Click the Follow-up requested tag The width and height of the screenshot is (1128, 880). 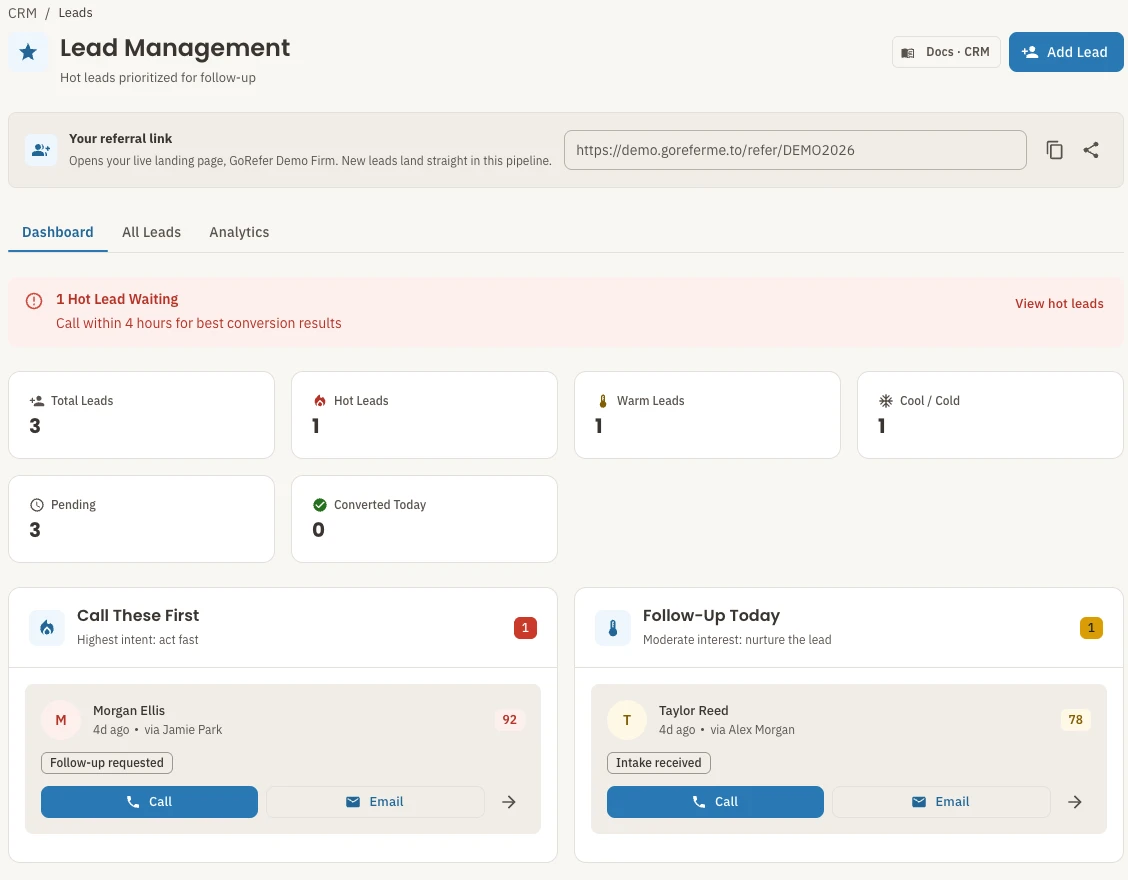(106, 763)
